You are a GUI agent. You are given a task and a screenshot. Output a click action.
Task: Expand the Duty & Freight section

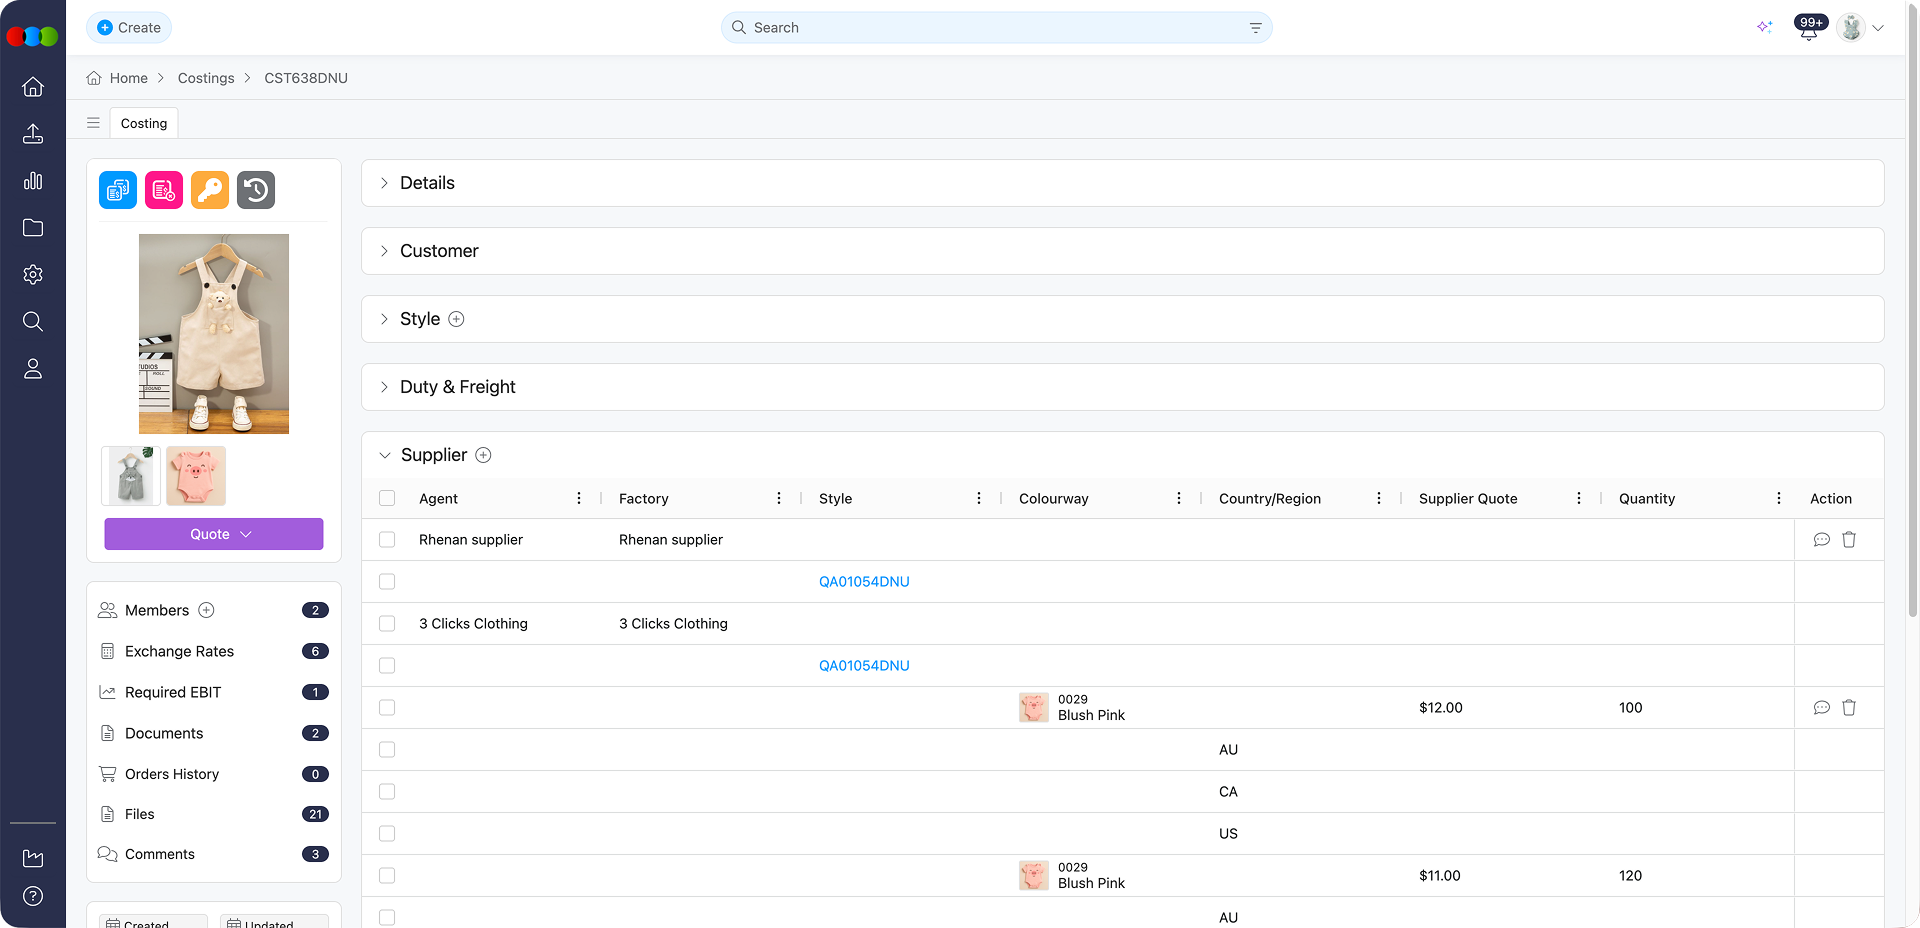[457, 387]
